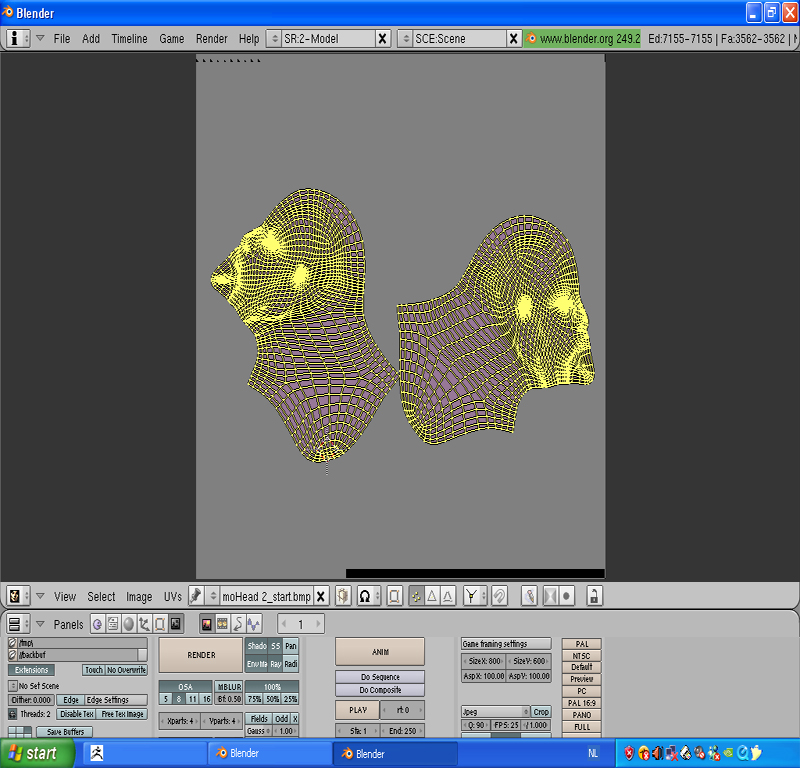Toggle the Shado shadow option
Image resolution: width=800 pixels, height=768 pixels.
click(x=257, y=646)
